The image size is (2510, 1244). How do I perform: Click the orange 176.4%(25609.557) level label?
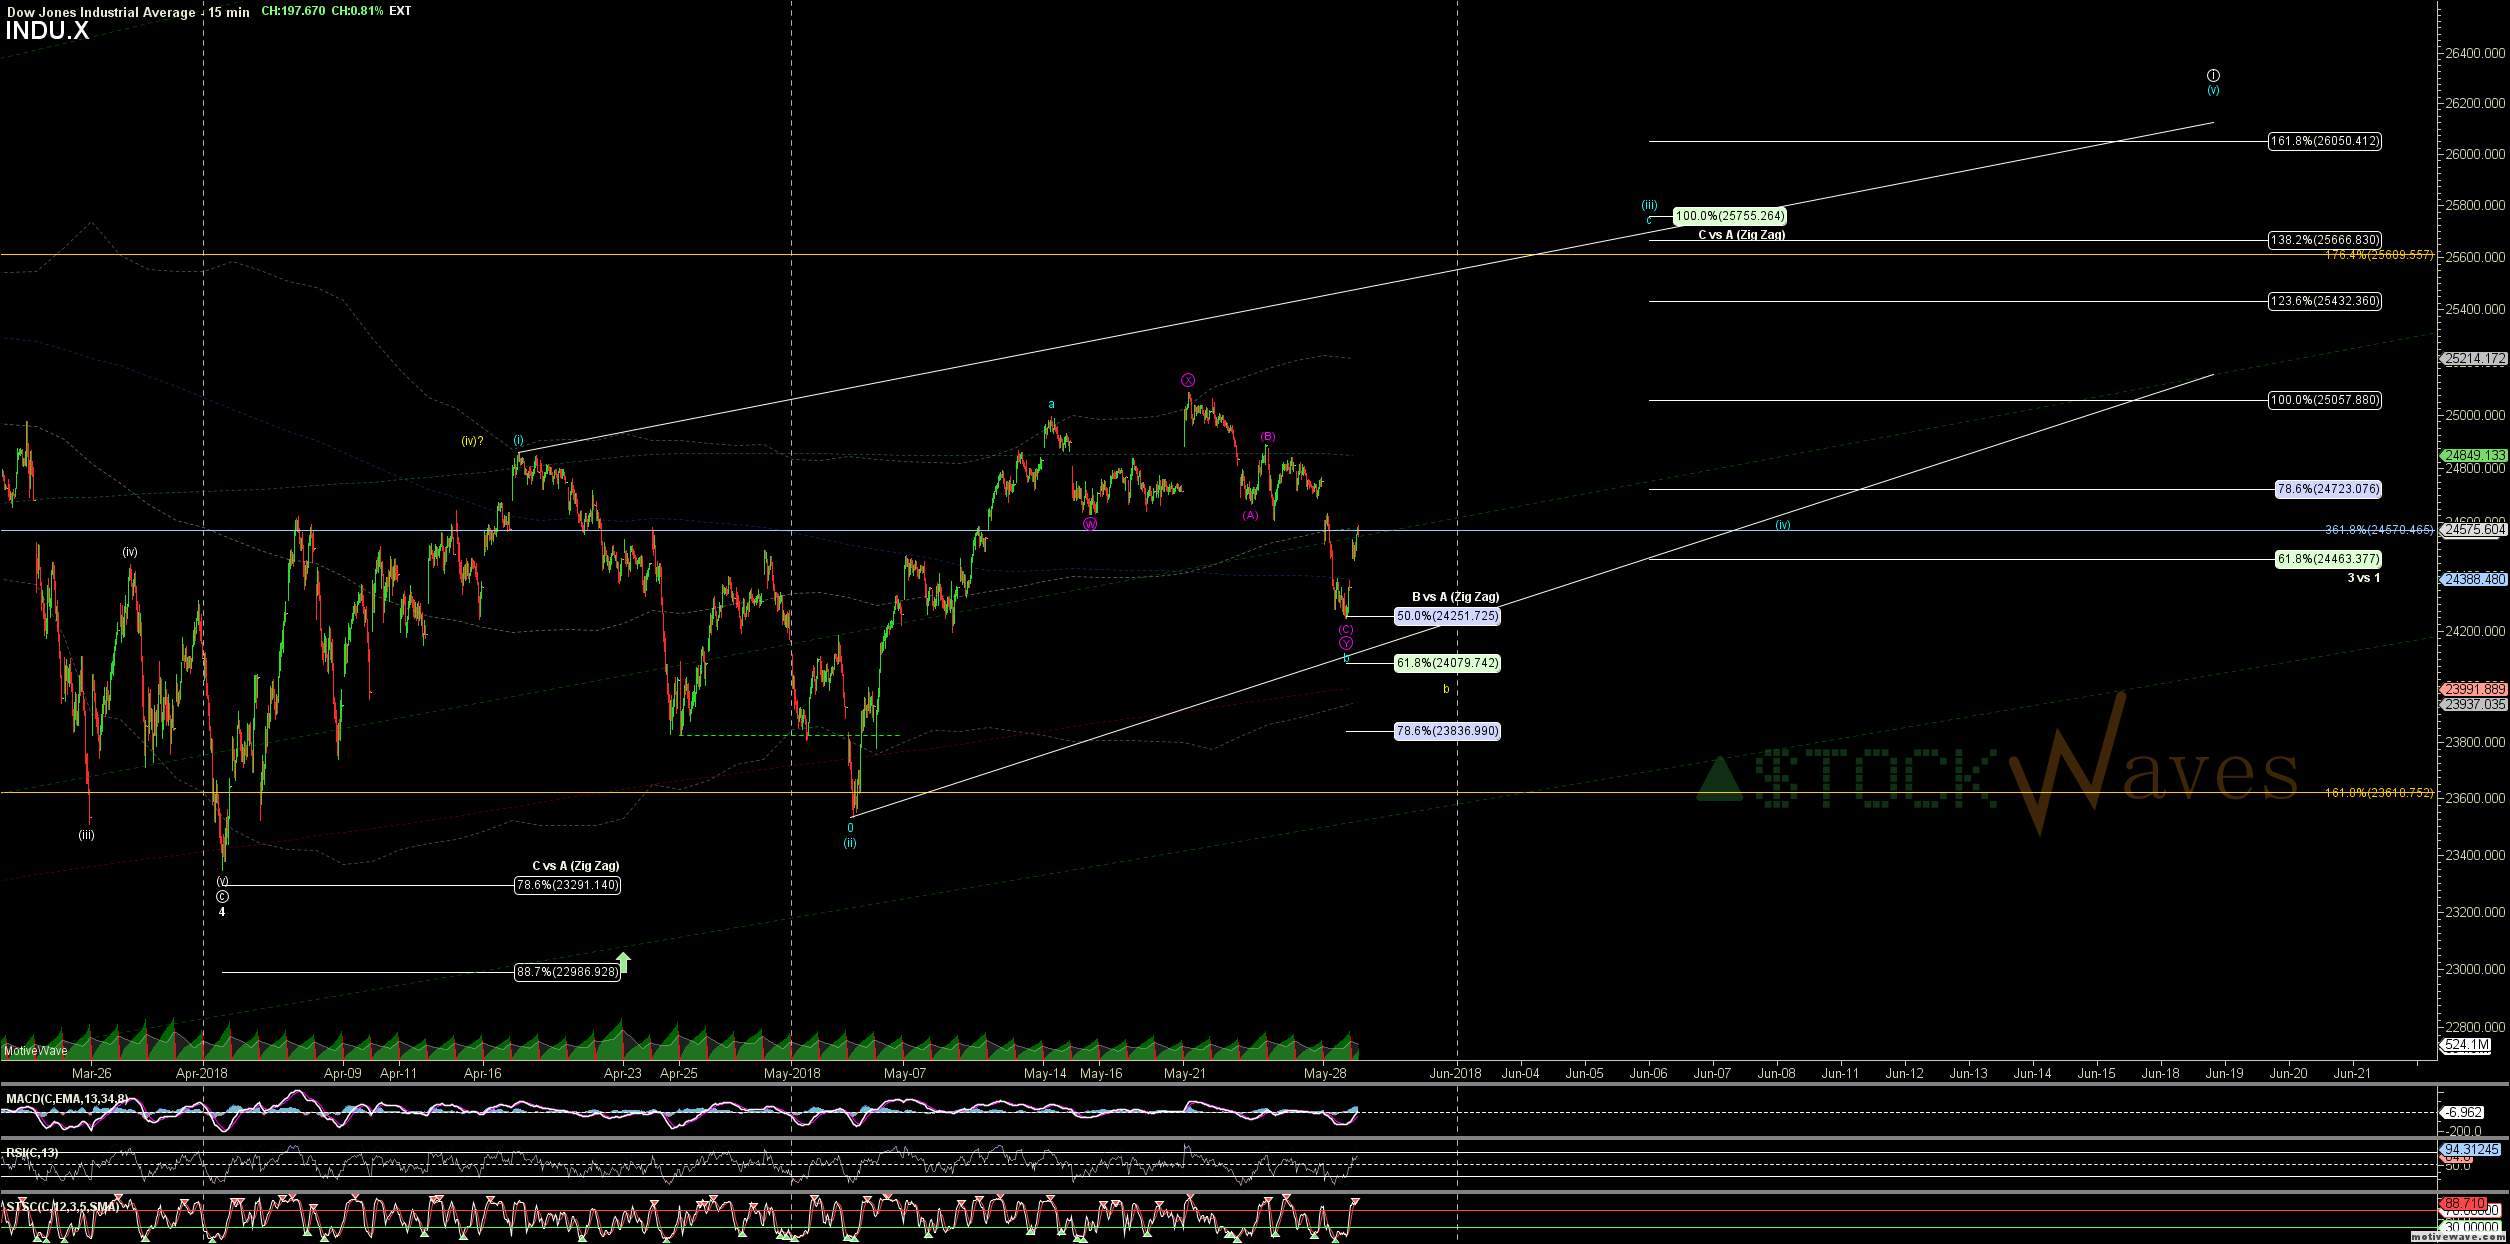coord(2379,255)
